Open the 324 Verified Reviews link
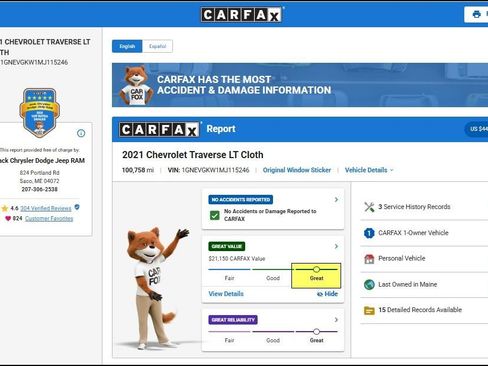This screenshot has width=488, height=366. tap(46, 209)
